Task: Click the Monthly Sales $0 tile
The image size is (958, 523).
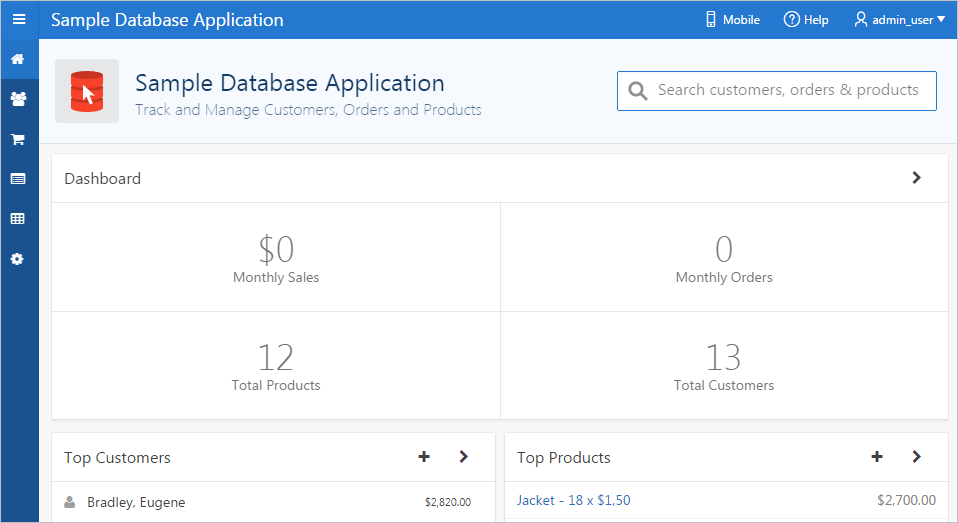Action: point(276,257)
